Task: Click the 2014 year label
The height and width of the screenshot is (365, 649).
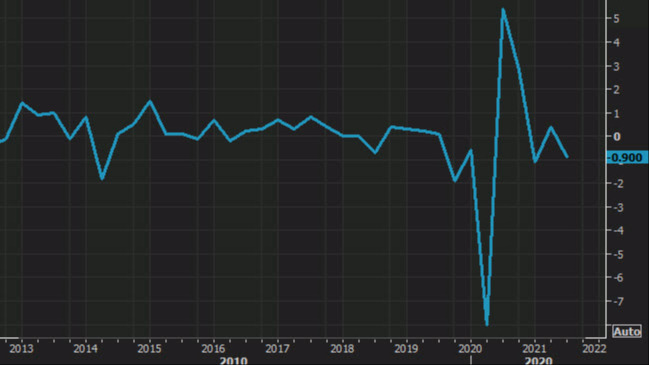Action: pos(85,349)
